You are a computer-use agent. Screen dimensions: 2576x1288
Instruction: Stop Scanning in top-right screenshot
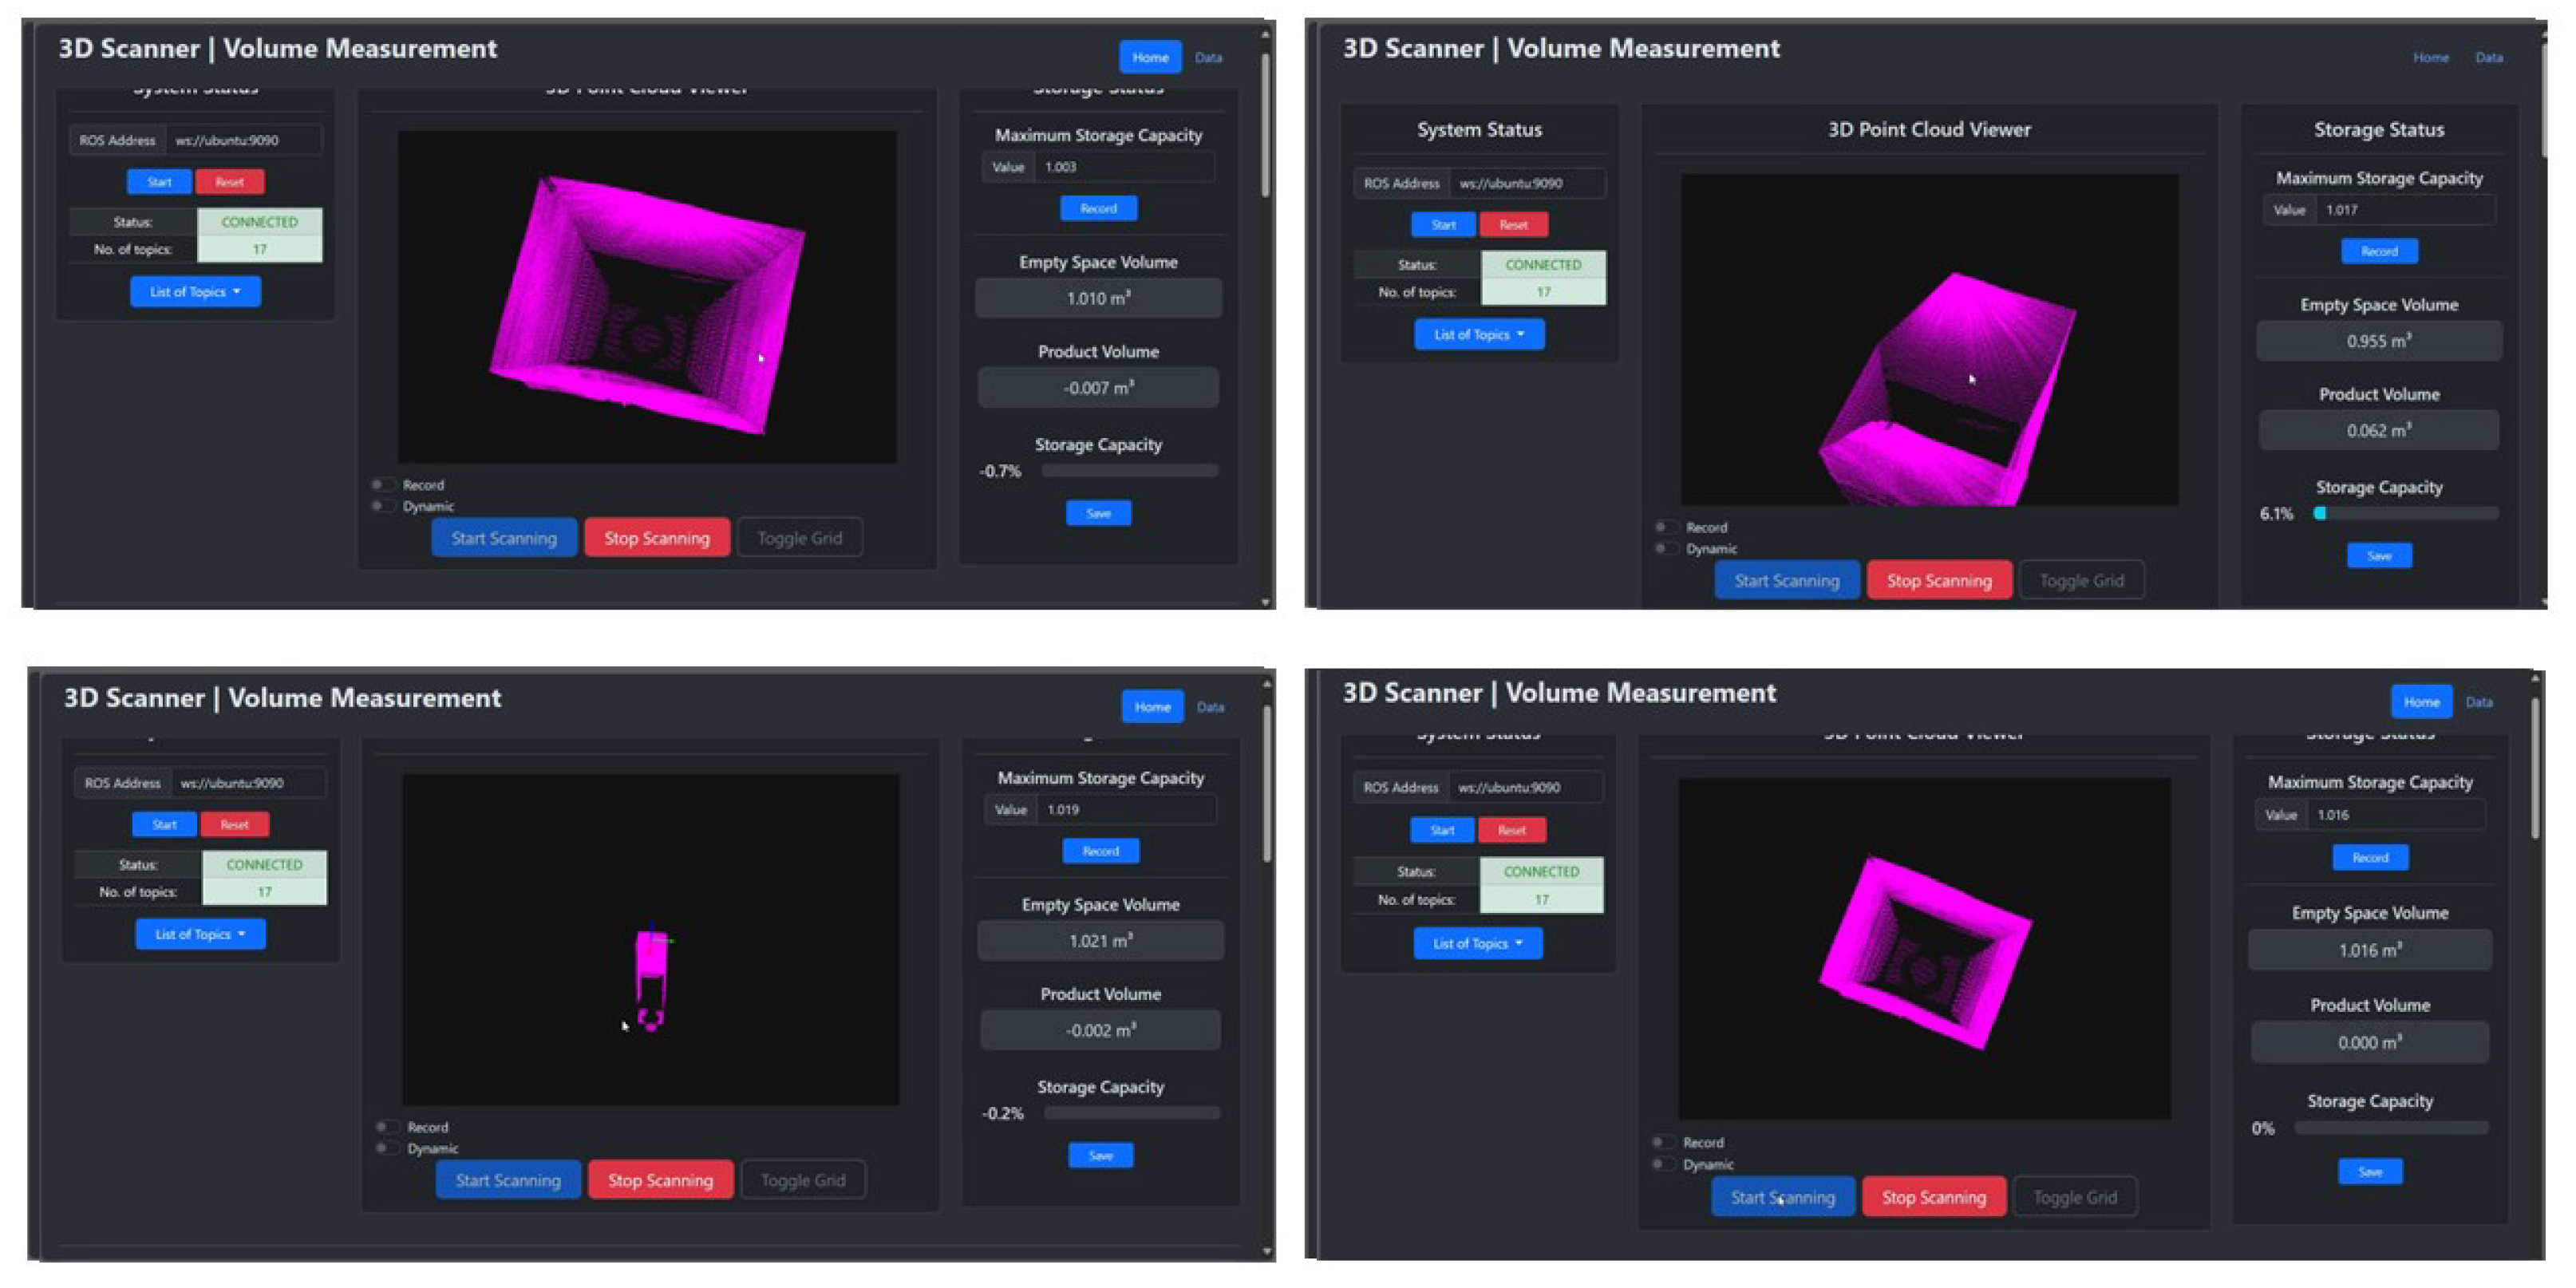[x=1939, y=580]
